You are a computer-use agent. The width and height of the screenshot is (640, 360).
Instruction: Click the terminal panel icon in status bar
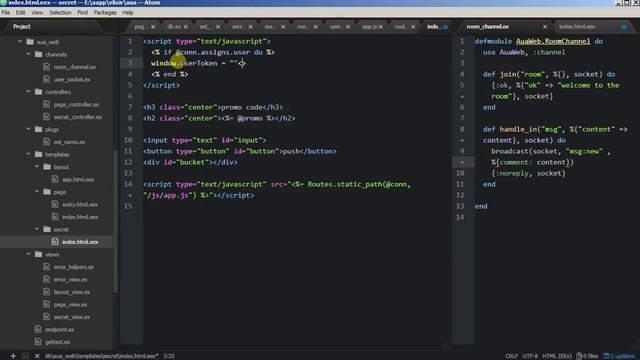click(x=25, y=356)
